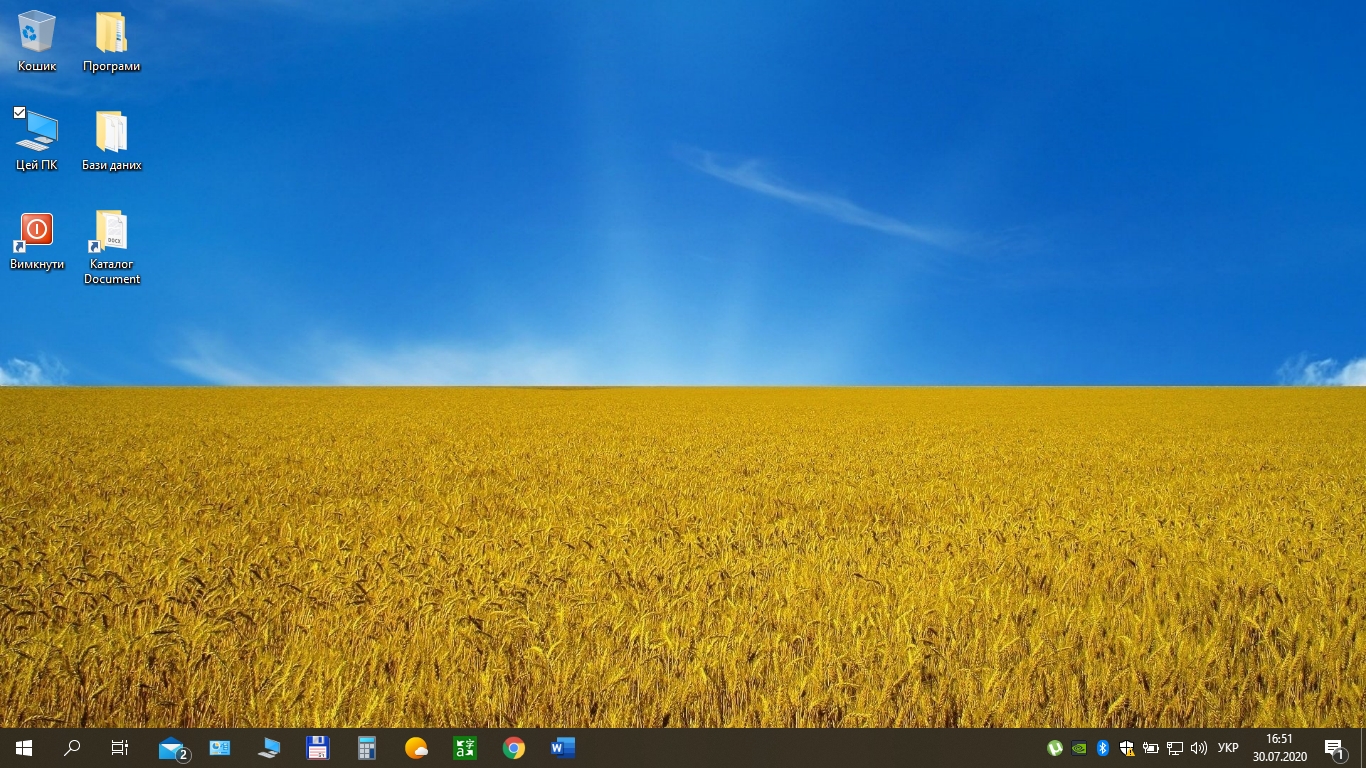Open network settings from the tray
This screenshot has width=1366, height=768.
pos(1172,748)
